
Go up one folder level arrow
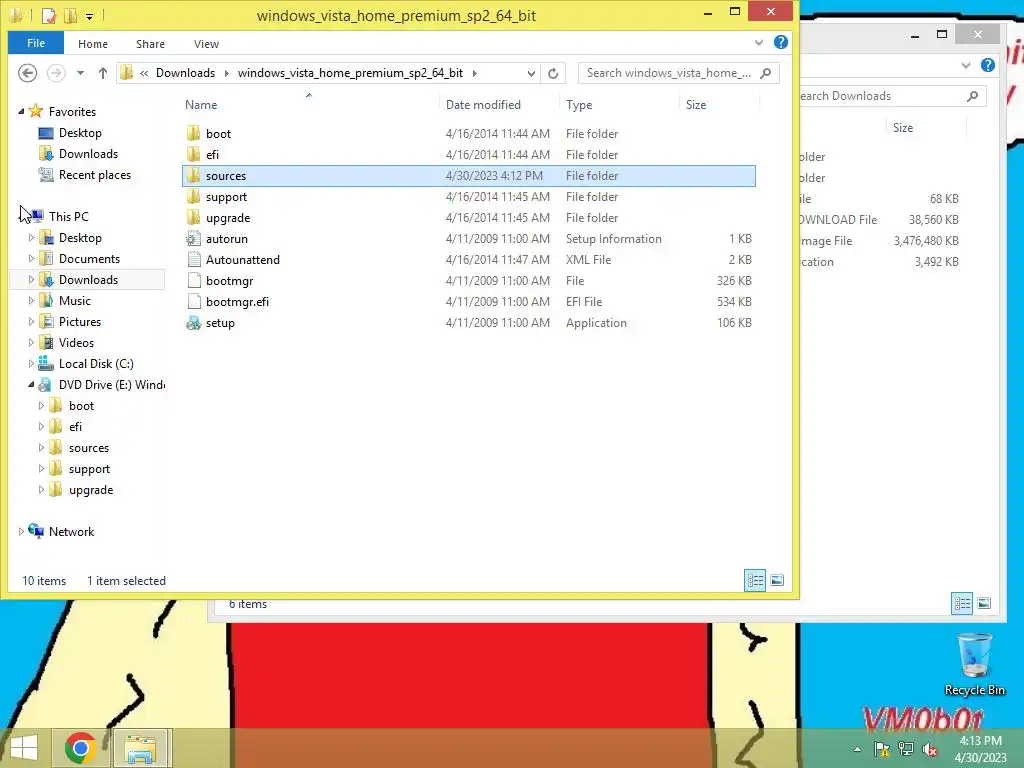(x=103, y=73)
